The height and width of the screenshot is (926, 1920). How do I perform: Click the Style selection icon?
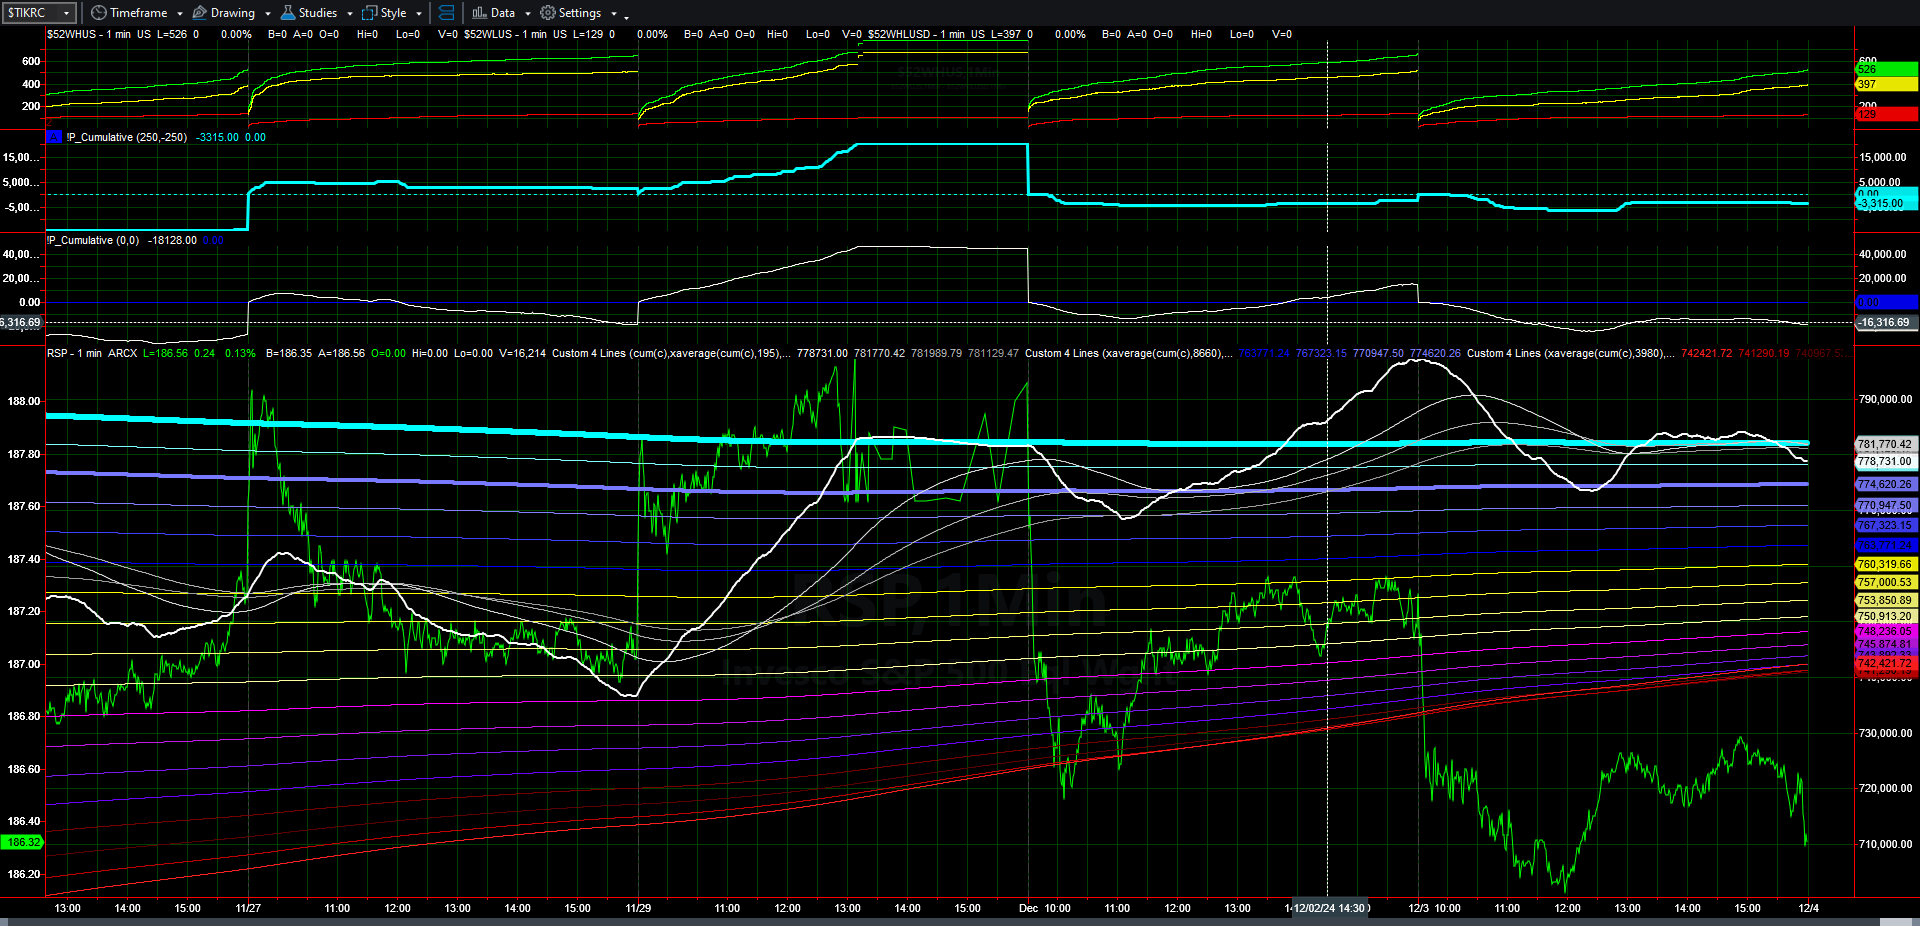[x=370, y=13]
